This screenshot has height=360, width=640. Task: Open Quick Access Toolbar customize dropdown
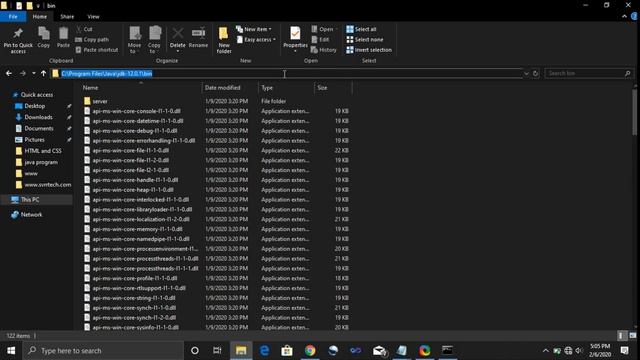pos(38,6)
